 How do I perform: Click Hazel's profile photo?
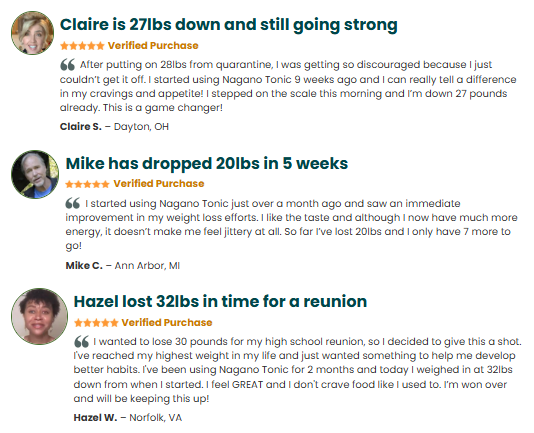point(40,316)
